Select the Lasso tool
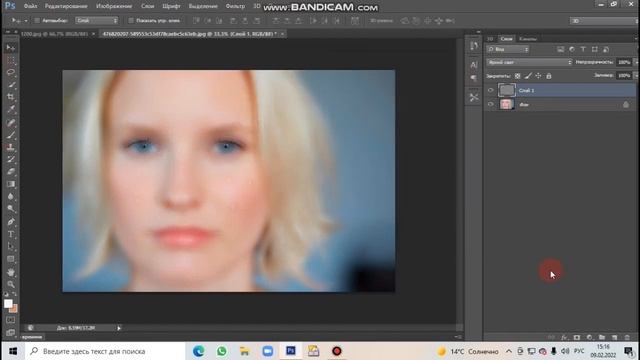640x360 pixels. pos(11,73)
